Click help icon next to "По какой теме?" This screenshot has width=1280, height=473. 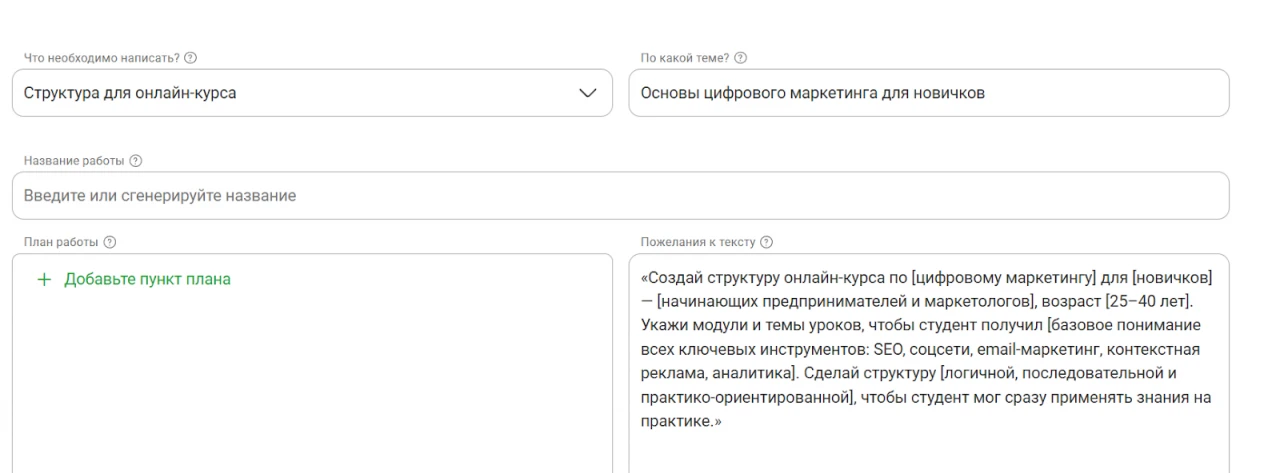pos(741,59)
